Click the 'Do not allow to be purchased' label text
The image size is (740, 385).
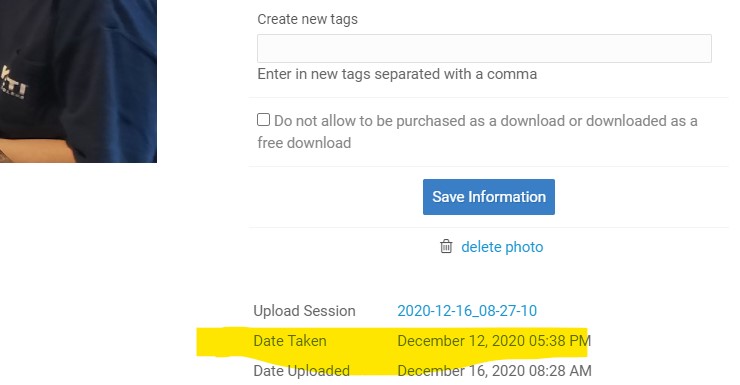coord(486,121)
